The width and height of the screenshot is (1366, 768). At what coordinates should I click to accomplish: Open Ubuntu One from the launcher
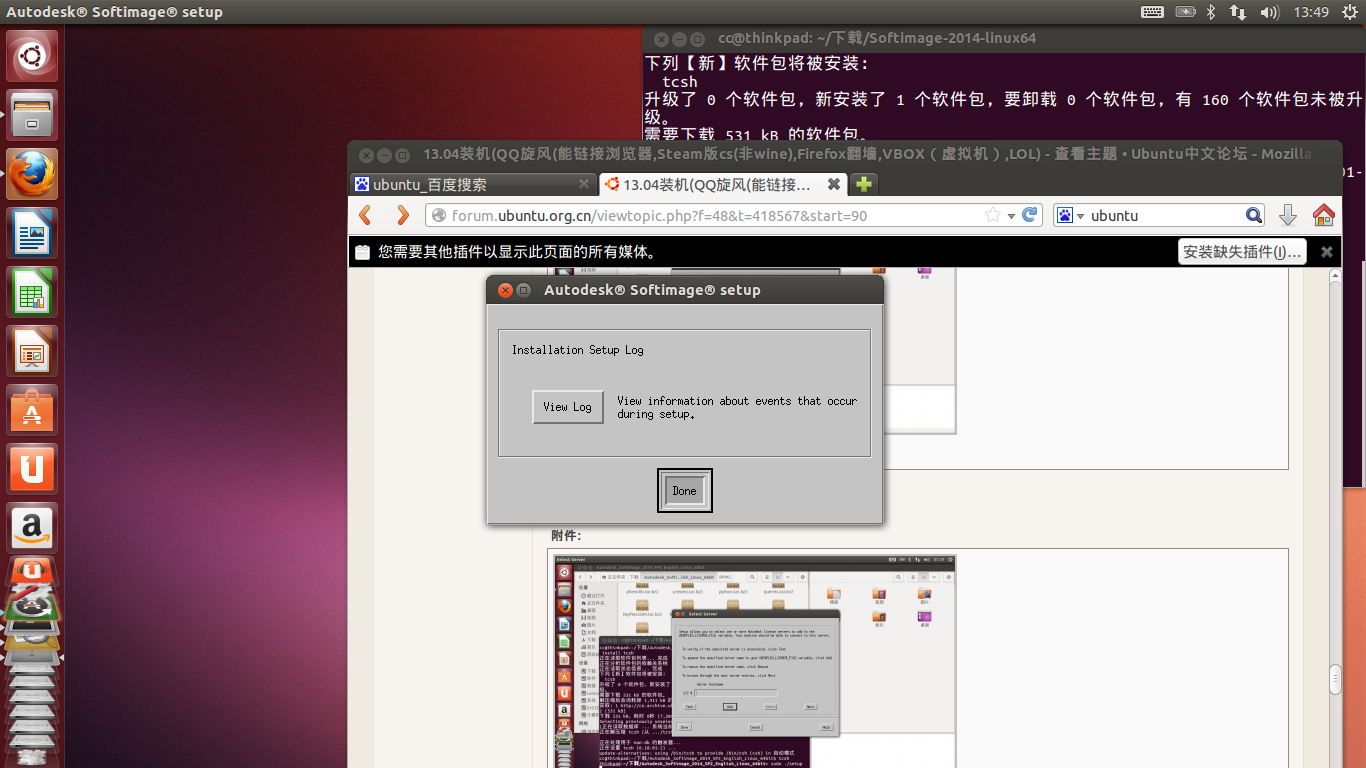tap(33, 469)
